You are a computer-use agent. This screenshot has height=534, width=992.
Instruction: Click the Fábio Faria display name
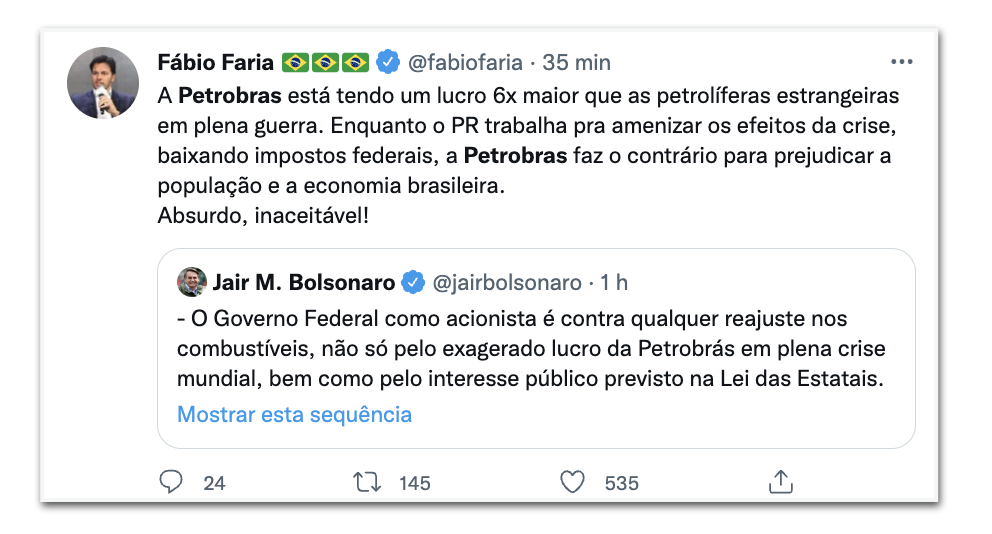pyautogui.click(x=216, y=62)
